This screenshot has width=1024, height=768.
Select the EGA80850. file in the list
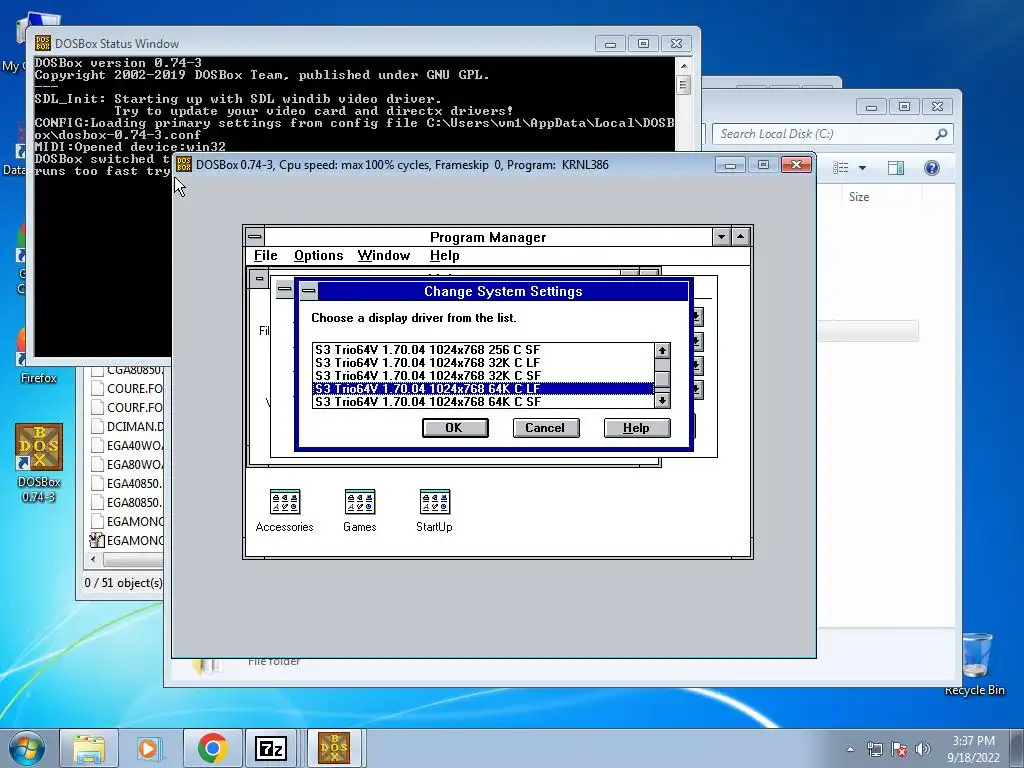click(x=127, y=502)
